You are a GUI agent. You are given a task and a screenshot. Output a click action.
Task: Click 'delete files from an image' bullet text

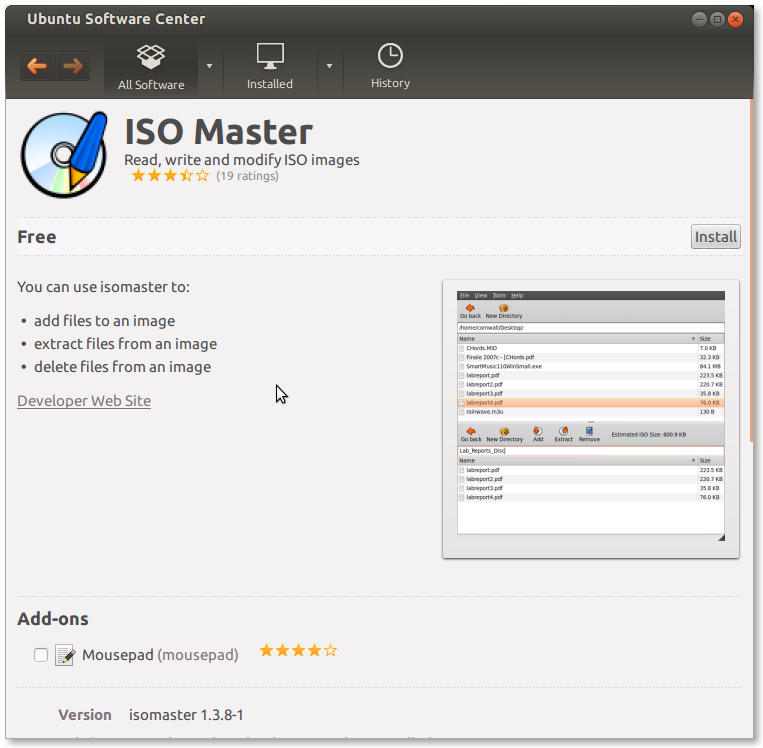point(123,367)
